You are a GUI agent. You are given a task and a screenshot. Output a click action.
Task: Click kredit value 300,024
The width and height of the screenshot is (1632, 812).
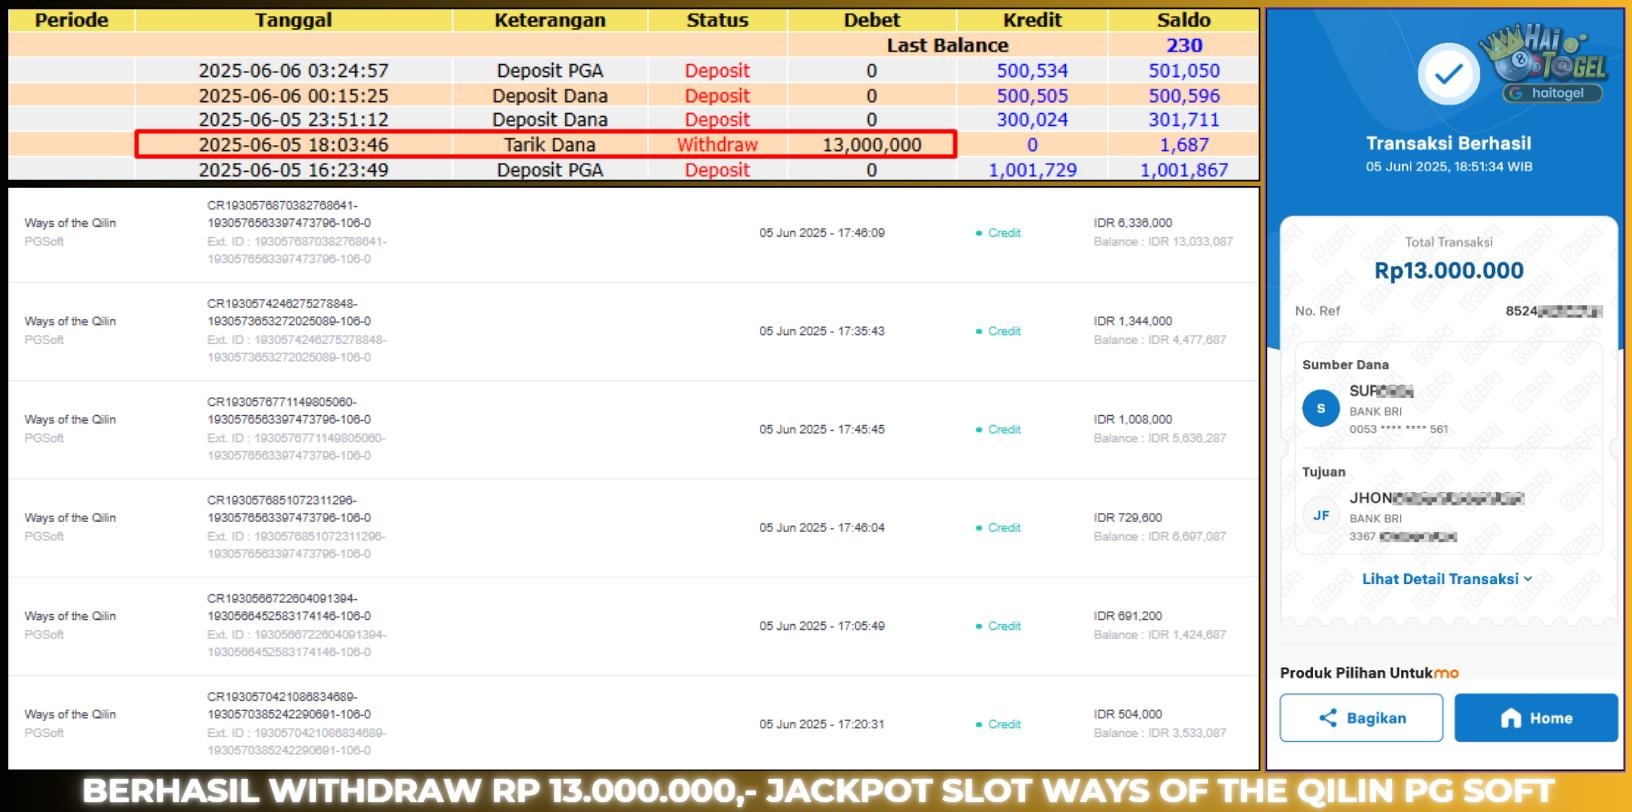click(1032, 120)
